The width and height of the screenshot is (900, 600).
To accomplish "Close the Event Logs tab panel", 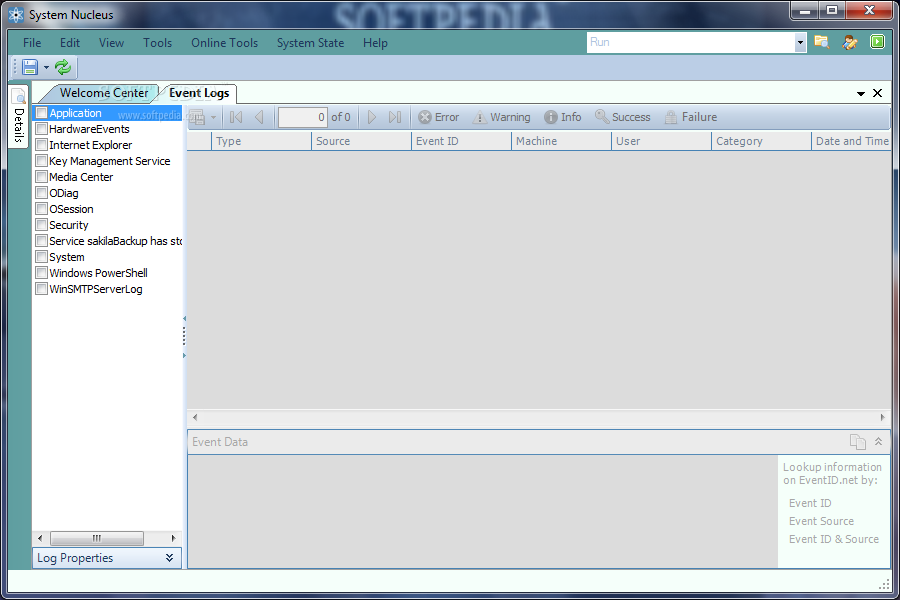I will 878,93.
